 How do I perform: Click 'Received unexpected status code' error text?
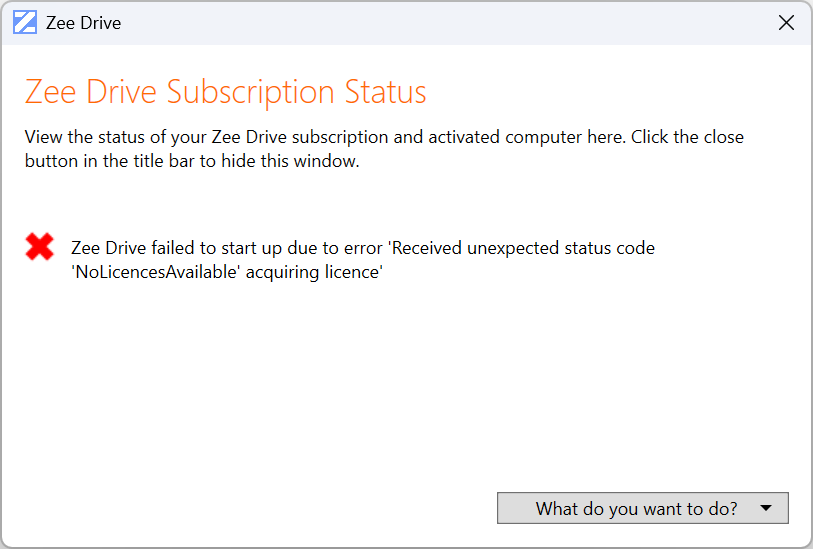coord(520,247)
